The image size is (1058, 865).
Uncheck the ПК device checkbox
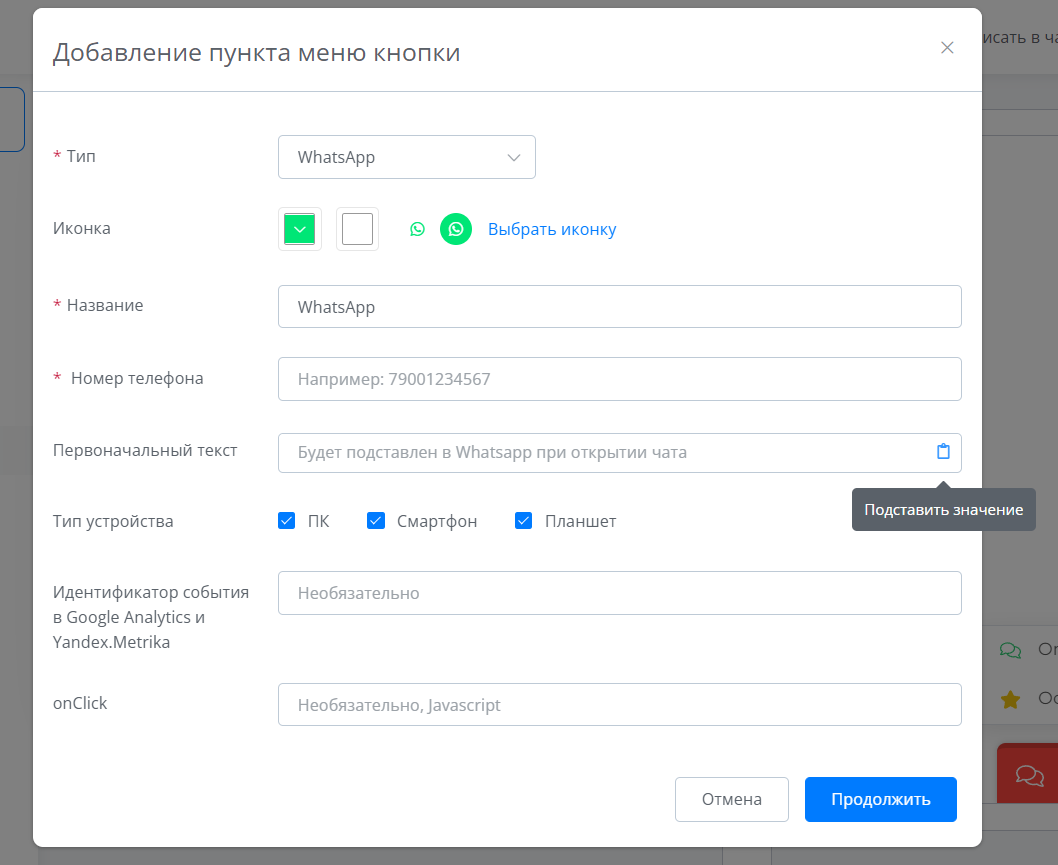tap(287, 521)
